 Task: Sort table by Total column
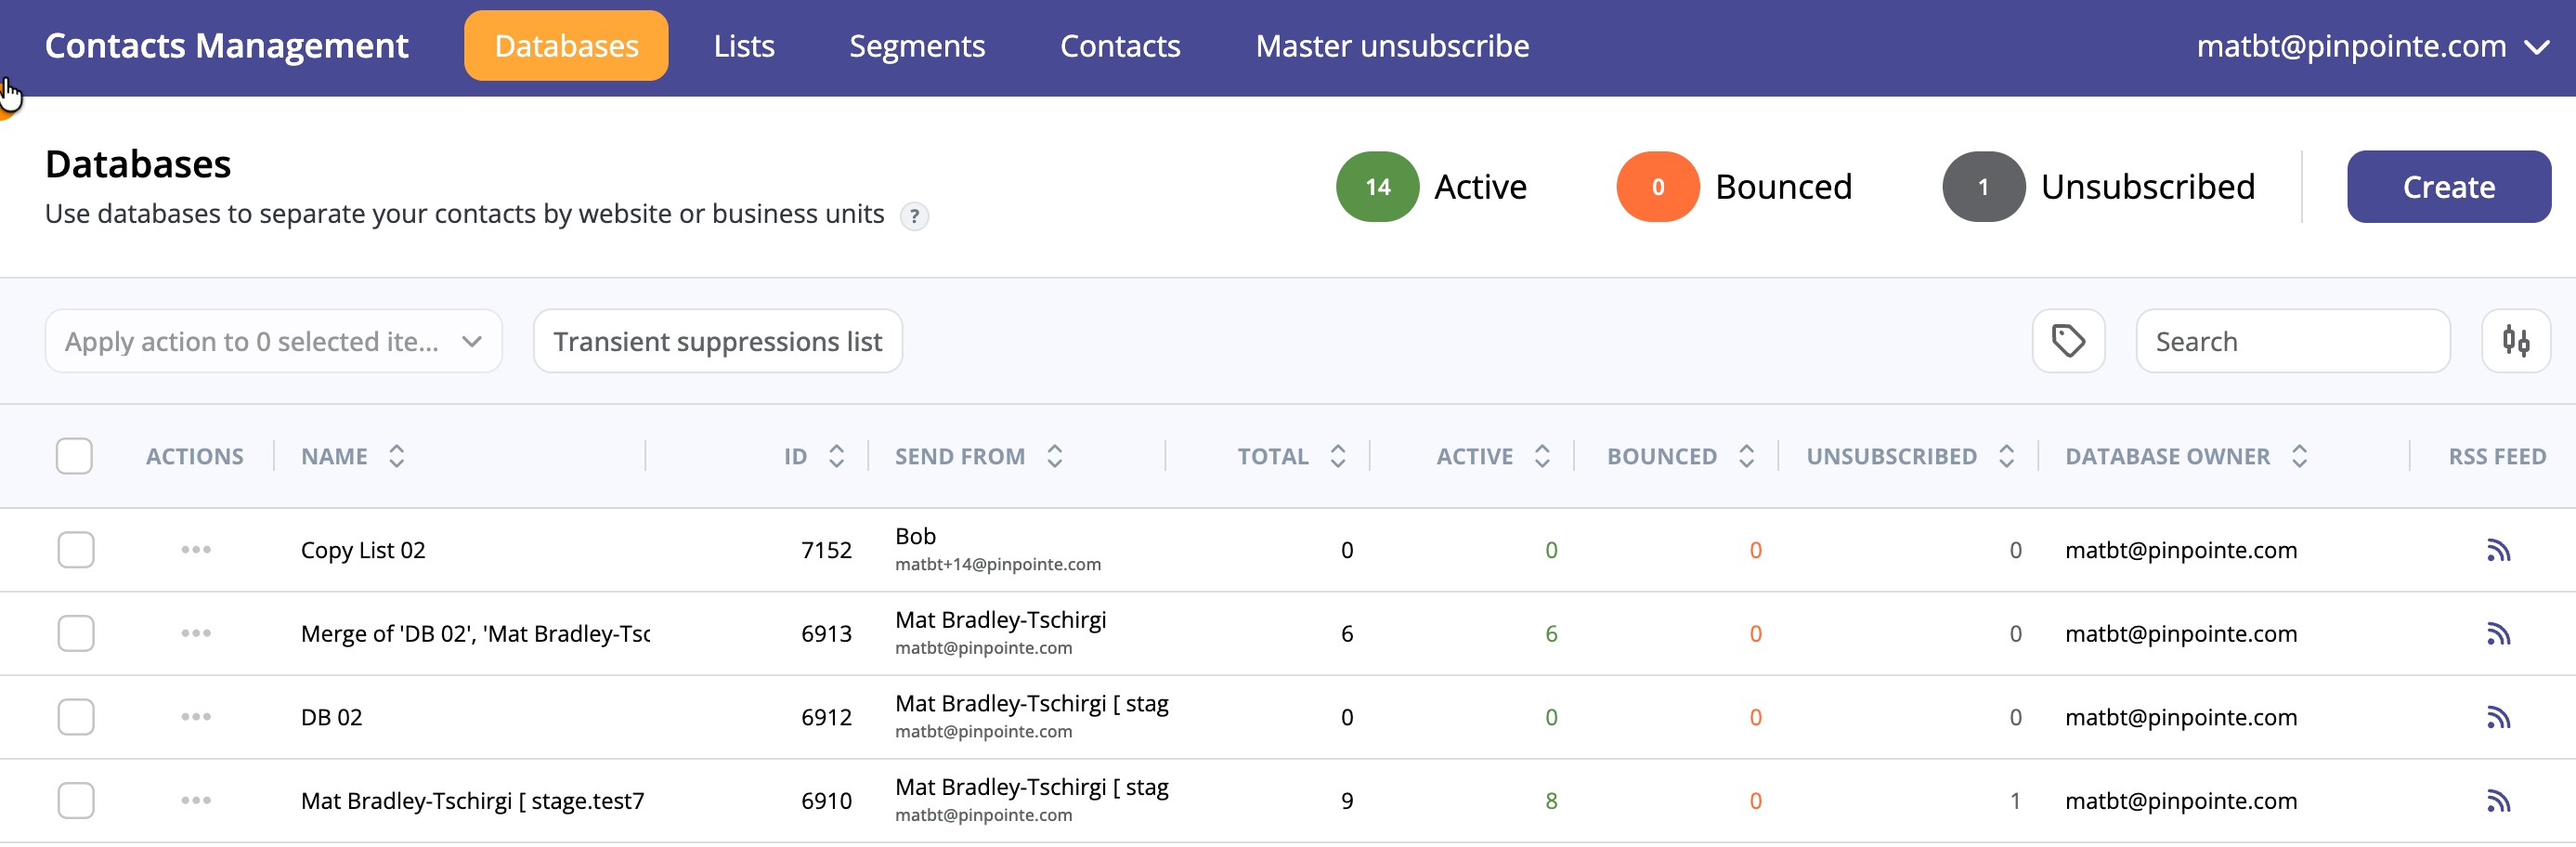[x=1337, y=456]
